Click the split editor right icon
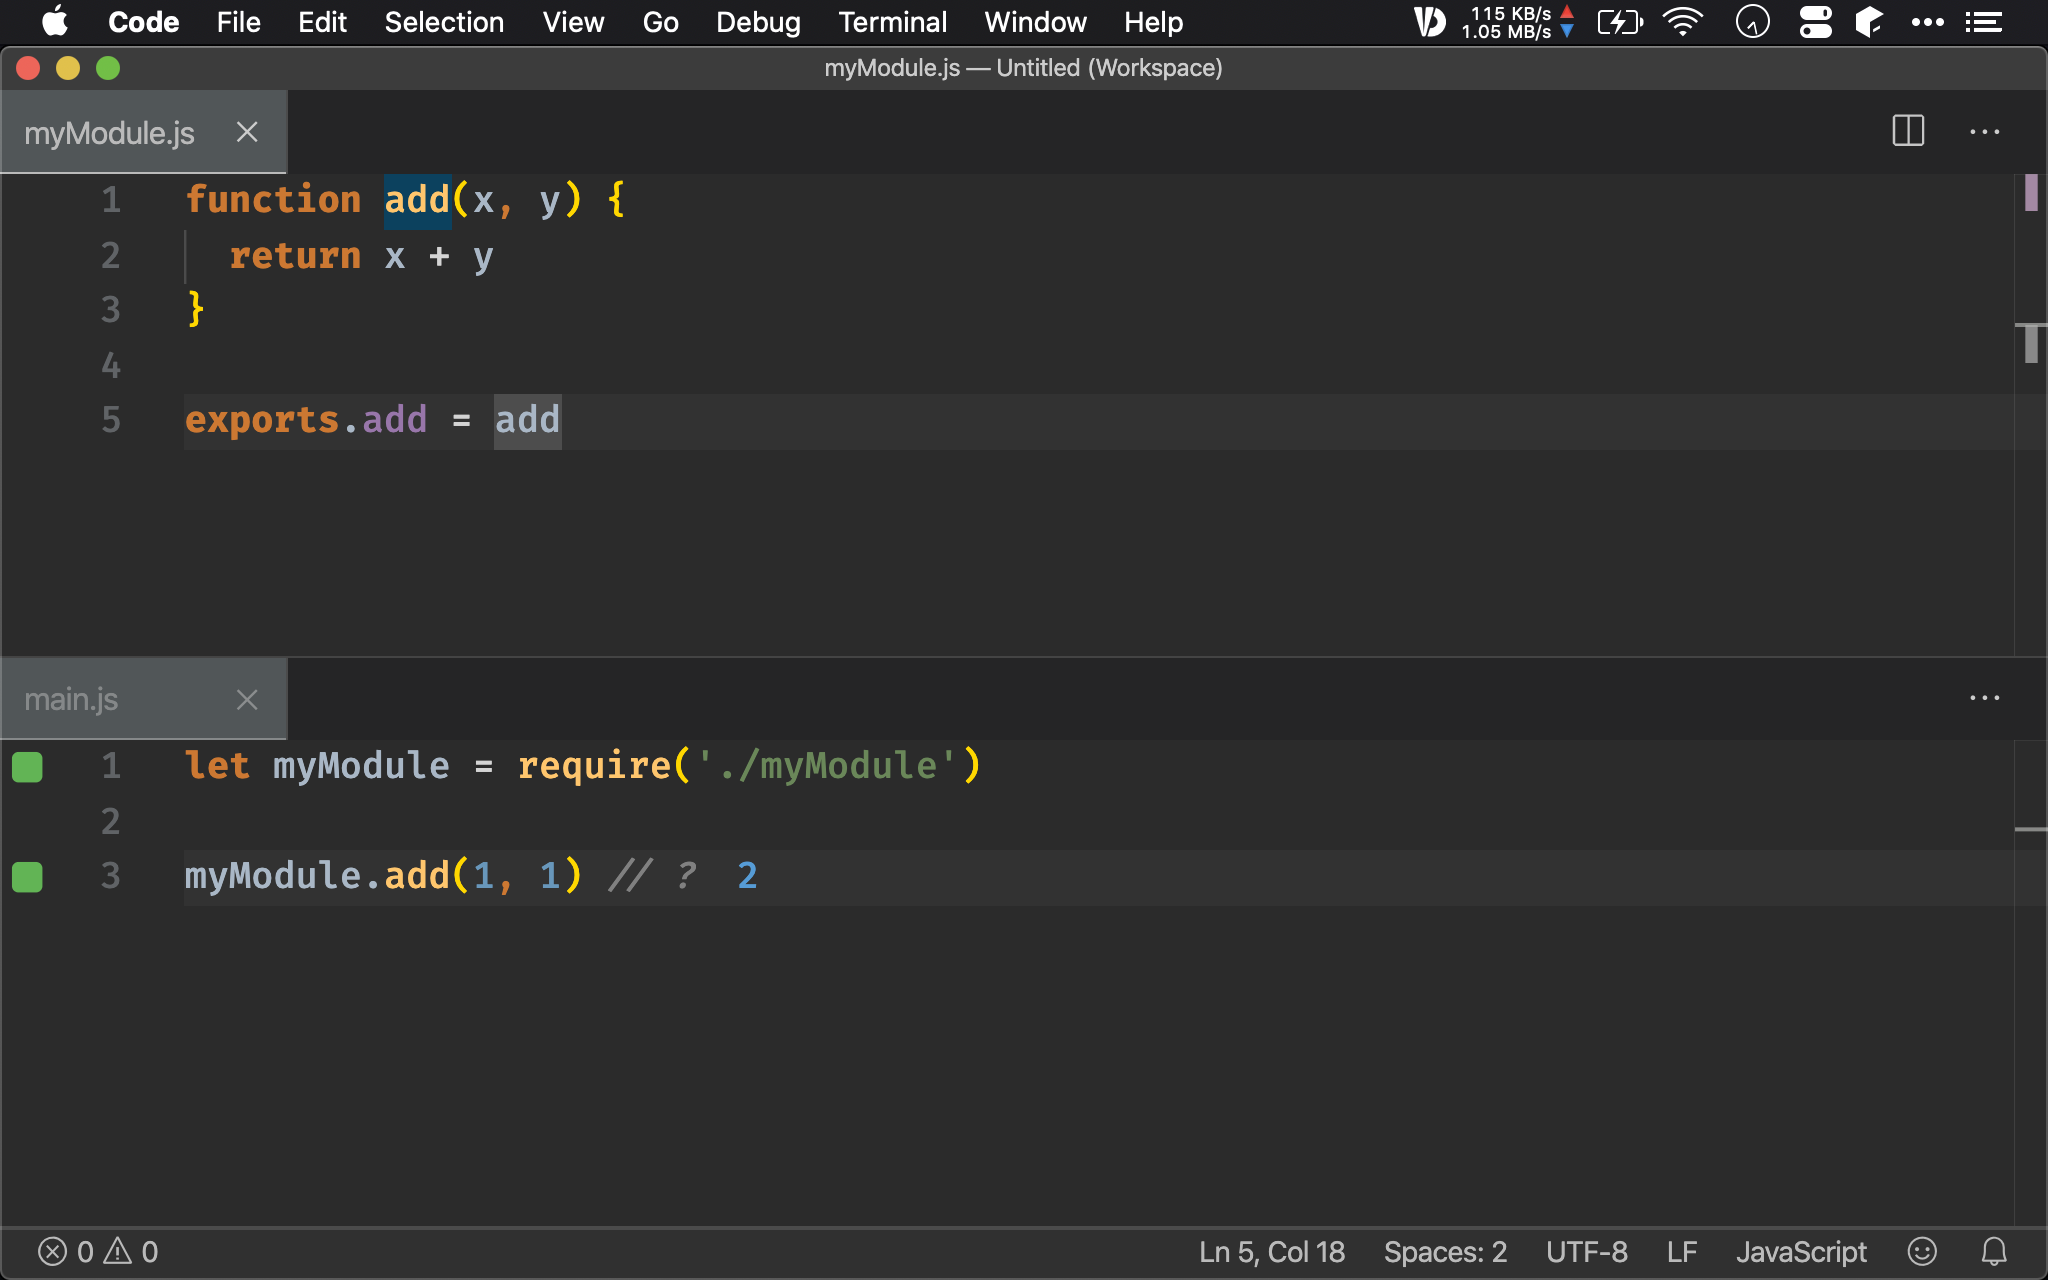This screenshot has height=1280, width=2048. point(1908,131)
